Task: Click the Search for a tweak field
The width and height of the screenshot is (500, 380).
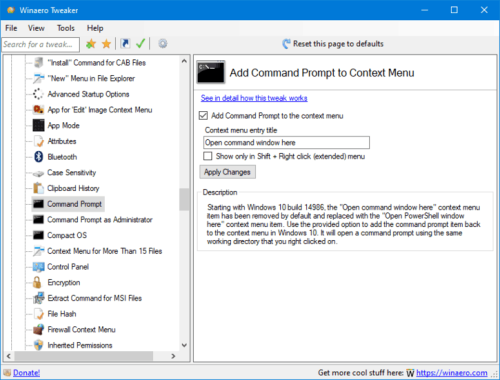Action: click(41, 44)
